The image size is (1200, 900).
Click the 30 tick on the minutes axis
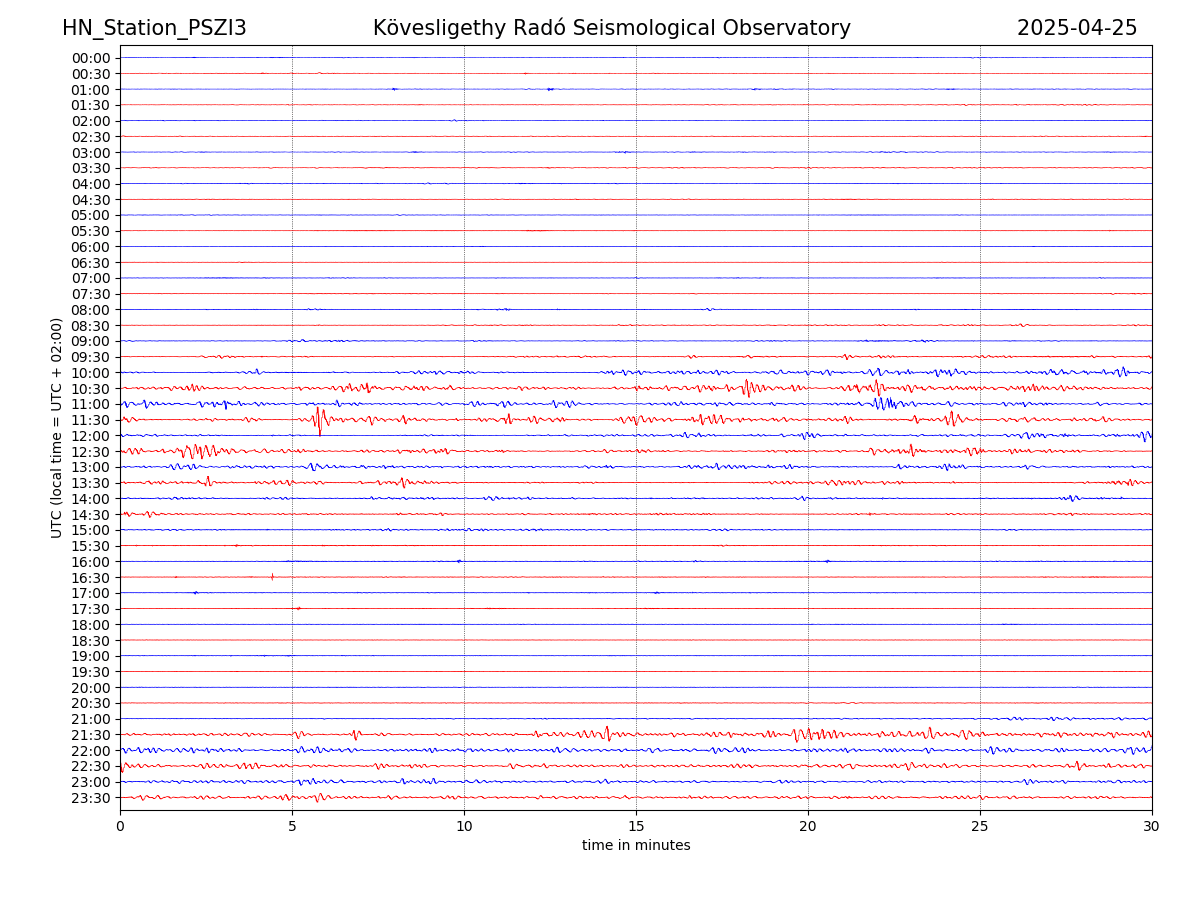coord(1152,826)
